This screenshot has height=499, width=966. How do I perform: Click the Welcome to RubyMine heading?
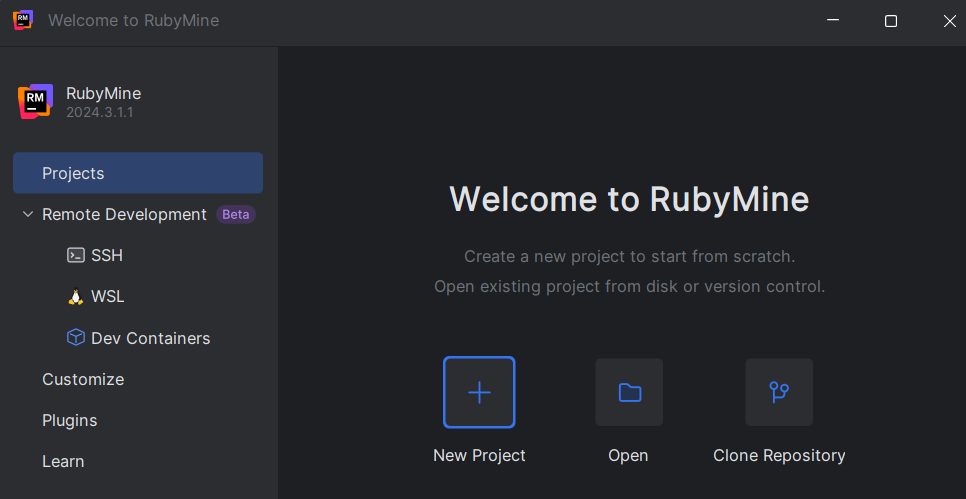[x=629, y=199]
